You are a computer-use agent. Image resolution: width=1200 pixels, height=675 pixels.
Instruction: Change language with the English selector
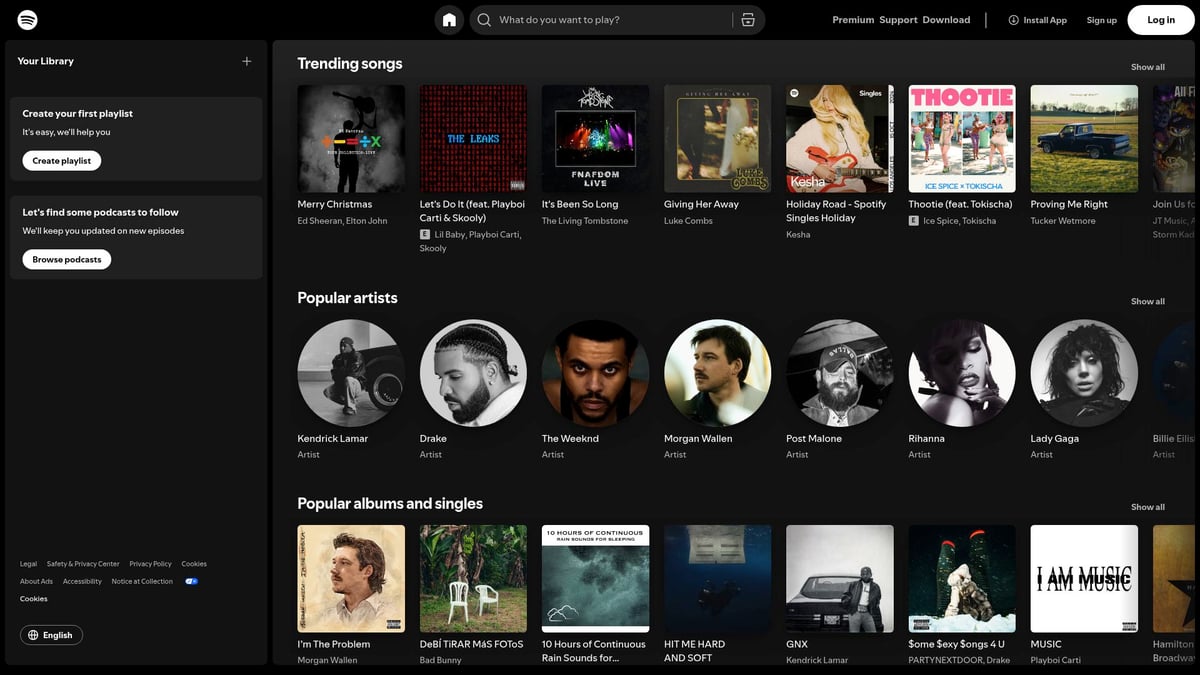click(51, 634)
